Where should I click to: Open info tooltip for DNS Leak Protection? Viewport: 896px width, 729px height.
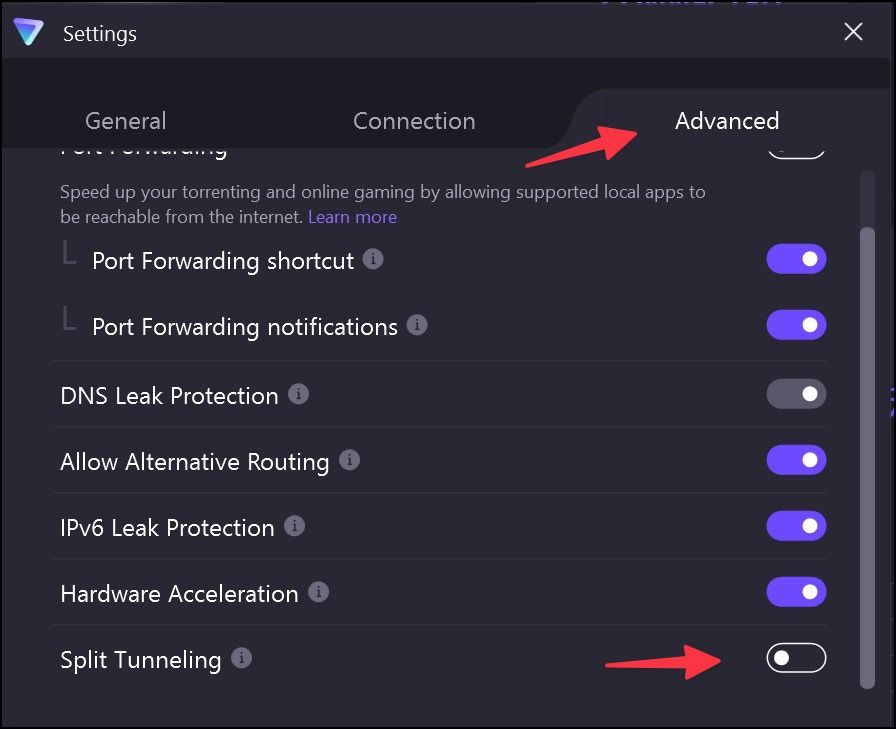pyautogui.click(x=297, y=394)
